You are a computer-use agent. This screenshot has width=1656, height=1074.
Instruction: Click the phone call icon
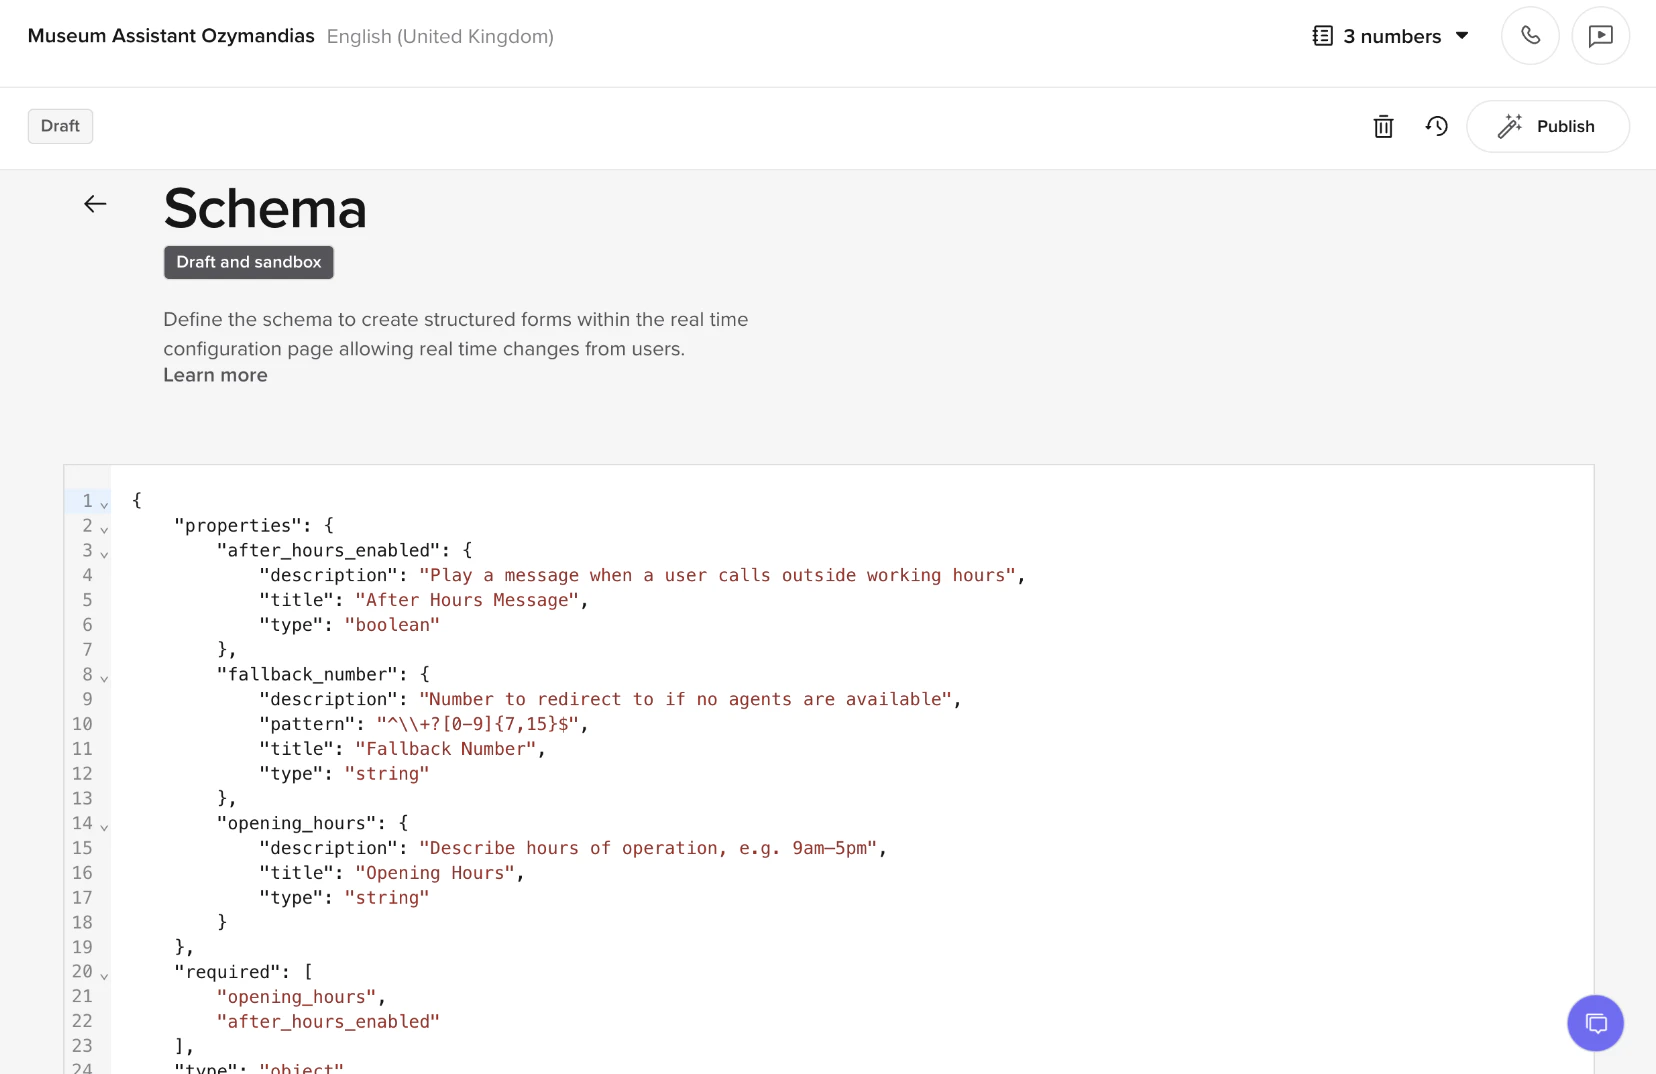click(x=1530, y=35)
